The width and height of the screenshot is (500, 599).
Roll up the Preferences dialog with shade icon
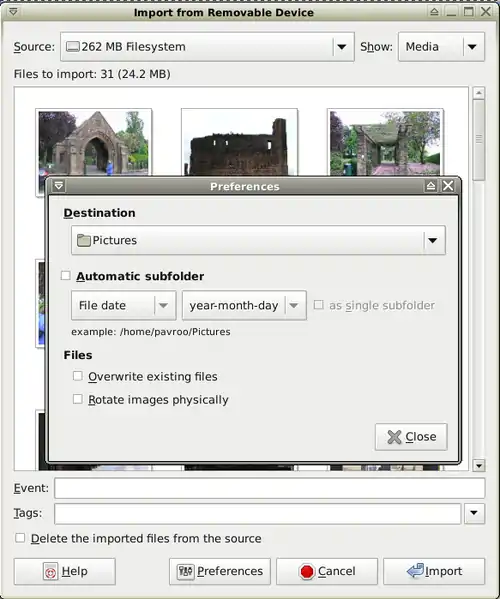431,186
